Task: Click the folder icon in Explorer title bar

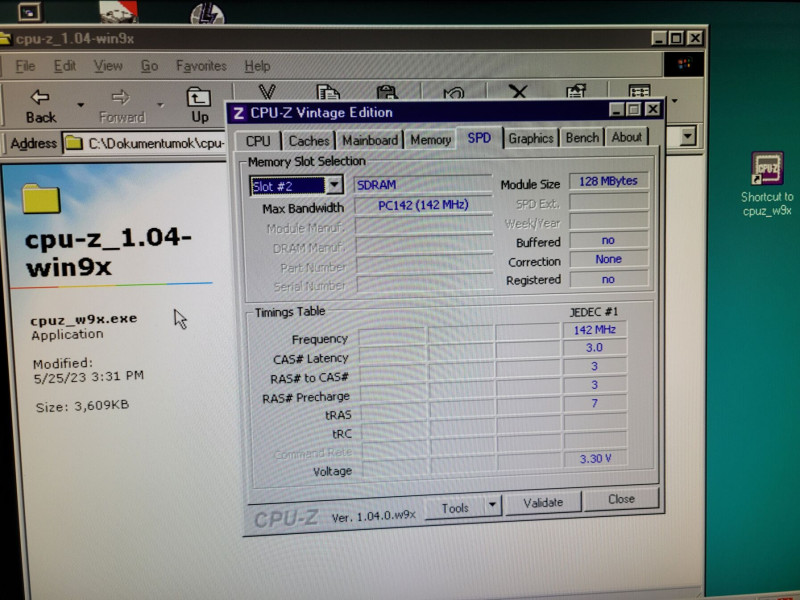Action: point(5,39)
